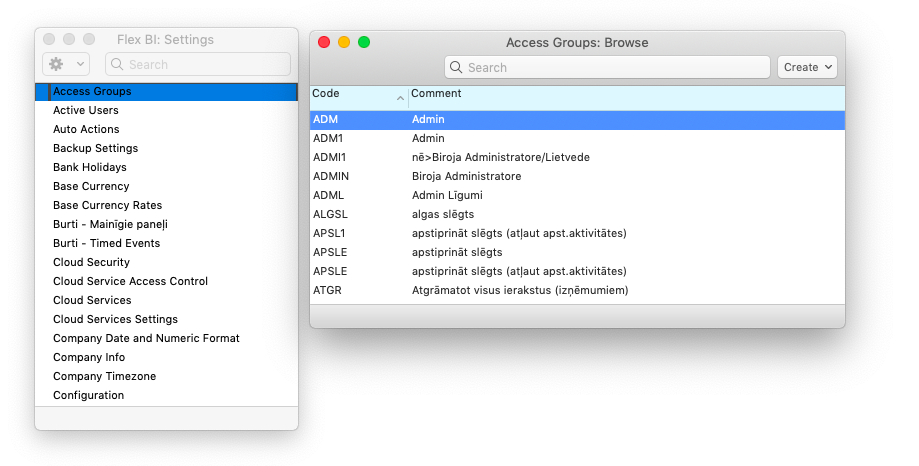Image resolution: width=919 pixels, height=466 pixels.
Task: Open Company Info settings entry
Action: pos(89,357)
